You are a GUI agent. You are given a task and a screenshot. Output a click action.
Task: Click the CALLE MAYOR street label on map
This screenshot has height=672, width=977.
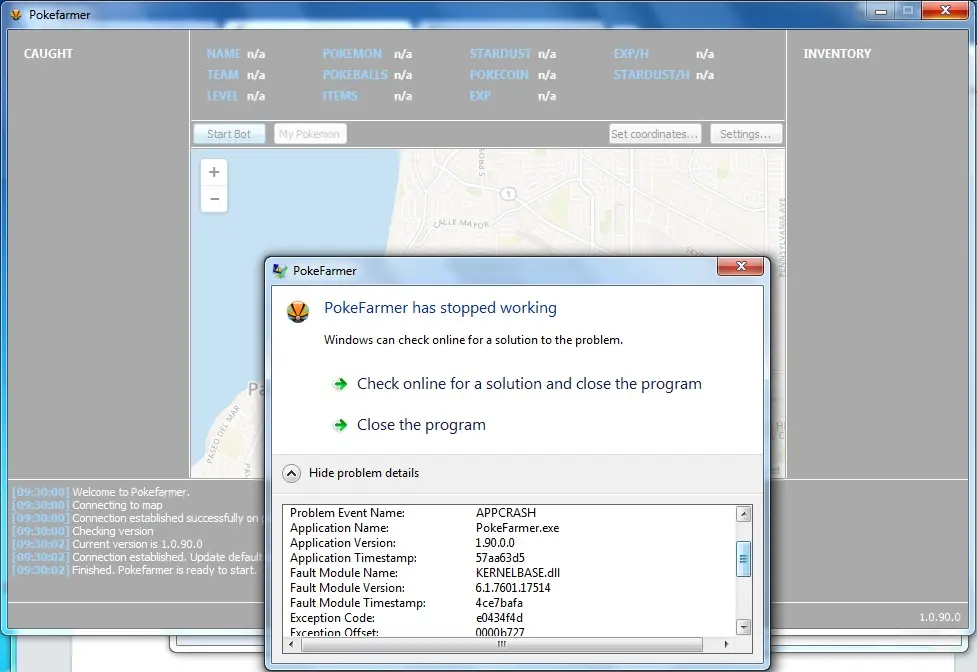(x=461, y=223)
